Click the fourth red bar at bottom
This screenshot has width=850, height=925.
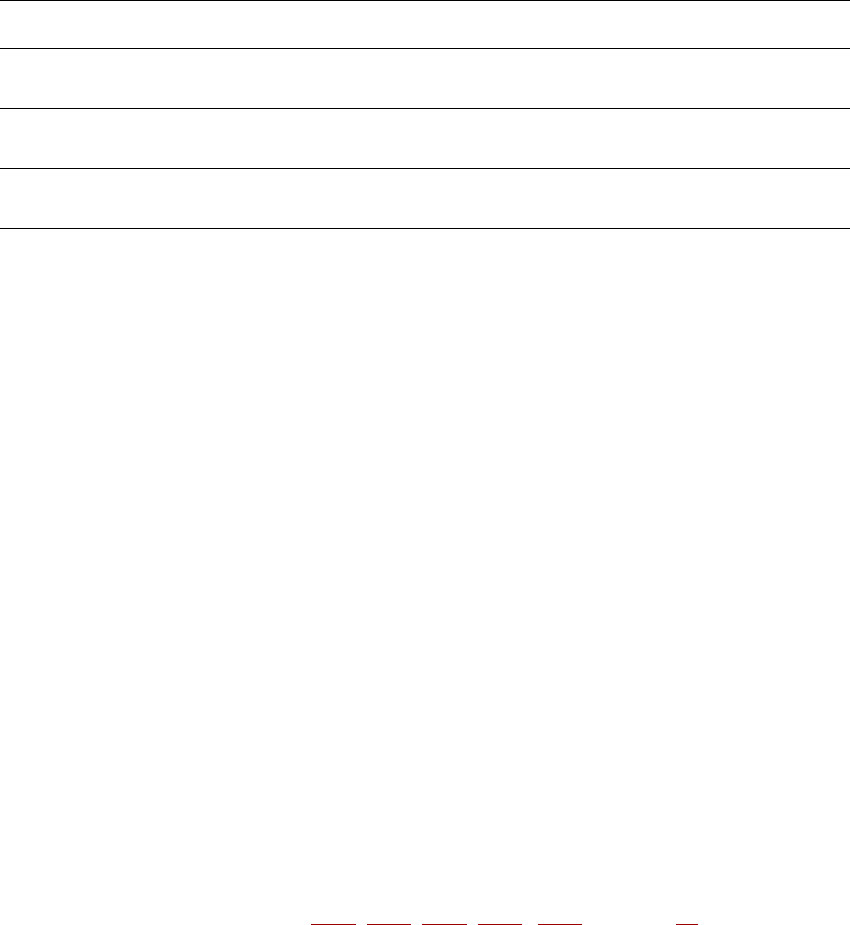pos(500,924)
